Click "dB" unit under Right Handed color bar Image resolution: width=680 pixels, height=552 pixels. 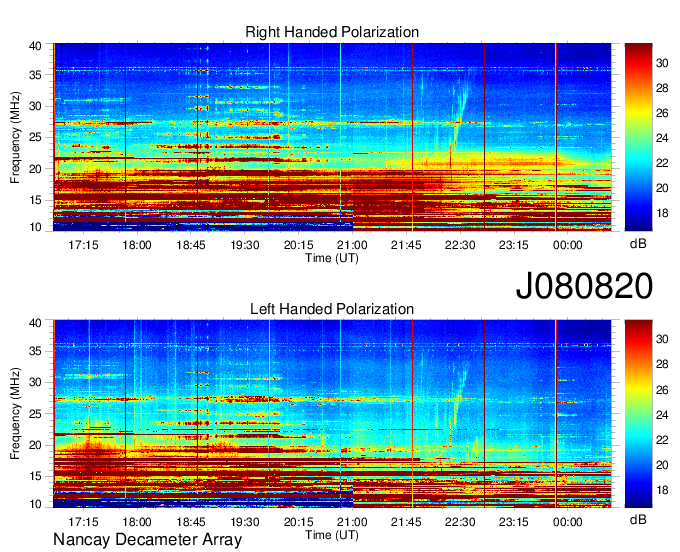[638, 244]
